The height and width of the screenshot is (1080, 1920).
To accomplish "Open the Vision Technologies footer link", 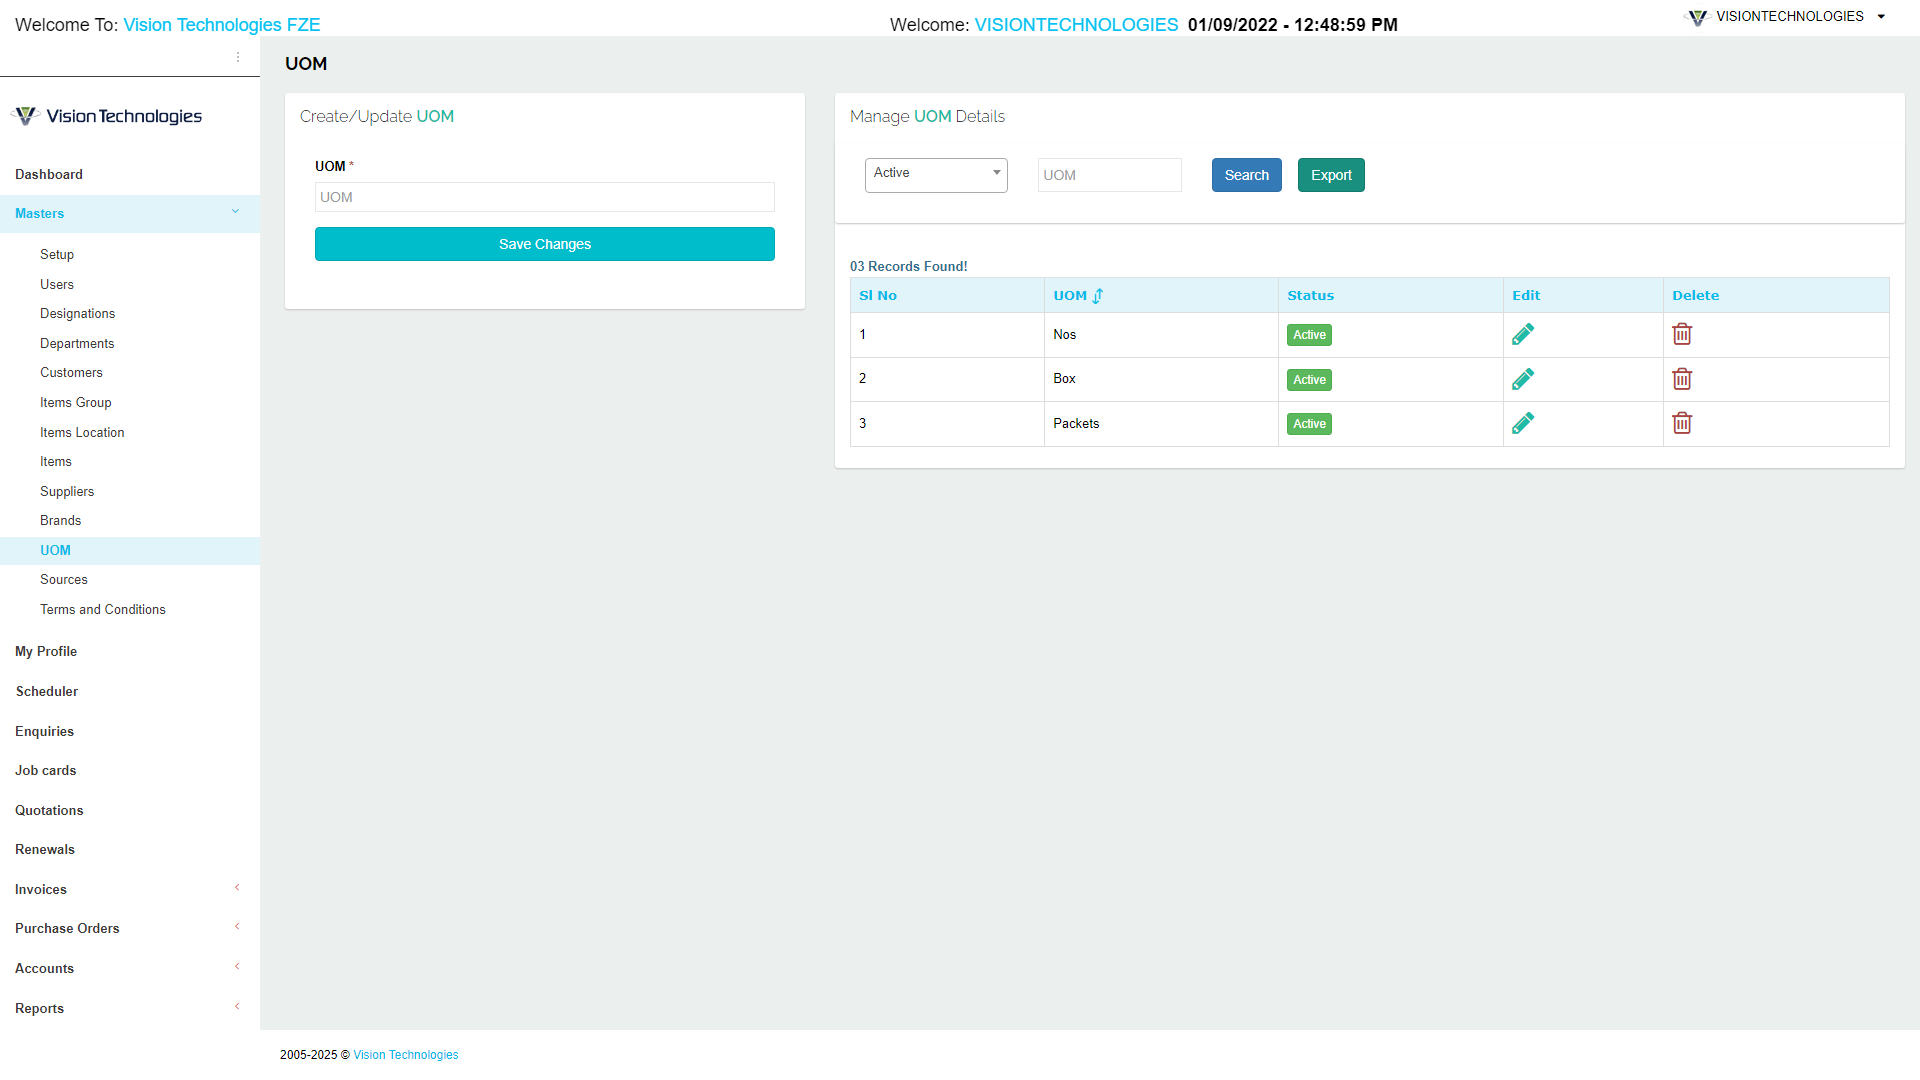I will coord(405,1054).
